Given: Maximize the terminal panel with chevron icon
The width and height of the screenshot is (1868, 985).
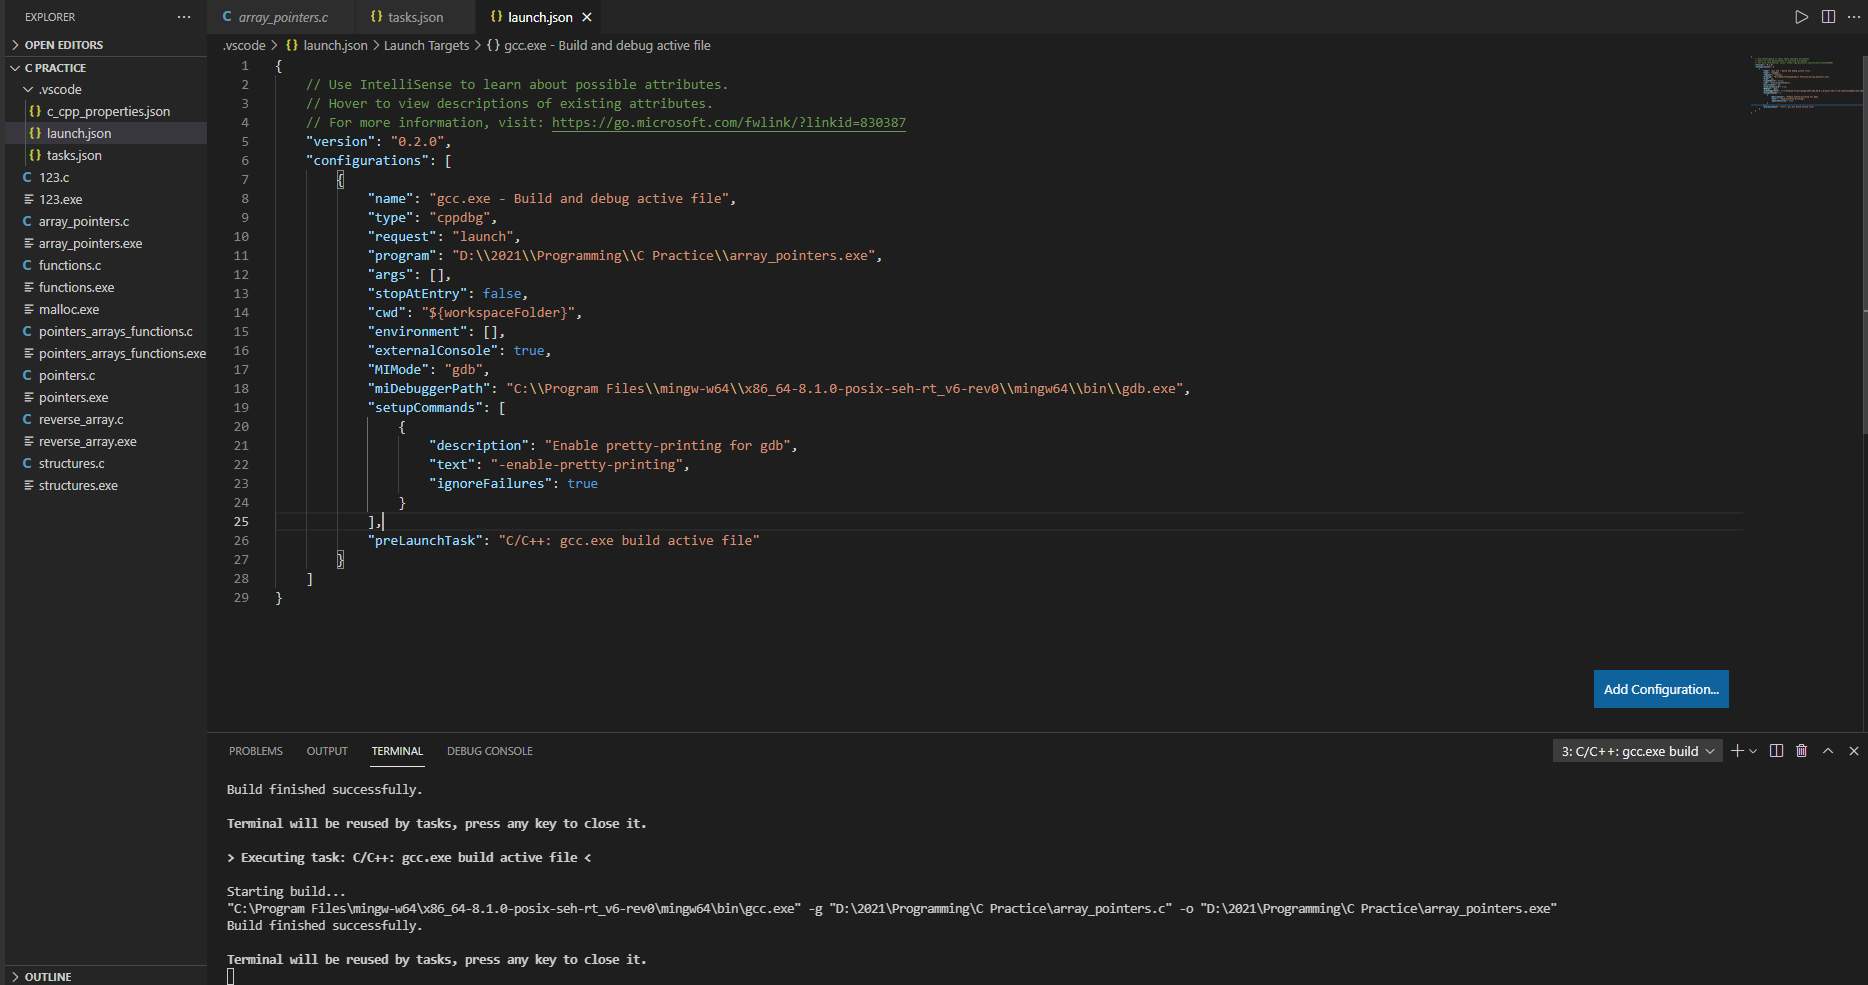Looking at the screenshot, I should click(1827, 750).
